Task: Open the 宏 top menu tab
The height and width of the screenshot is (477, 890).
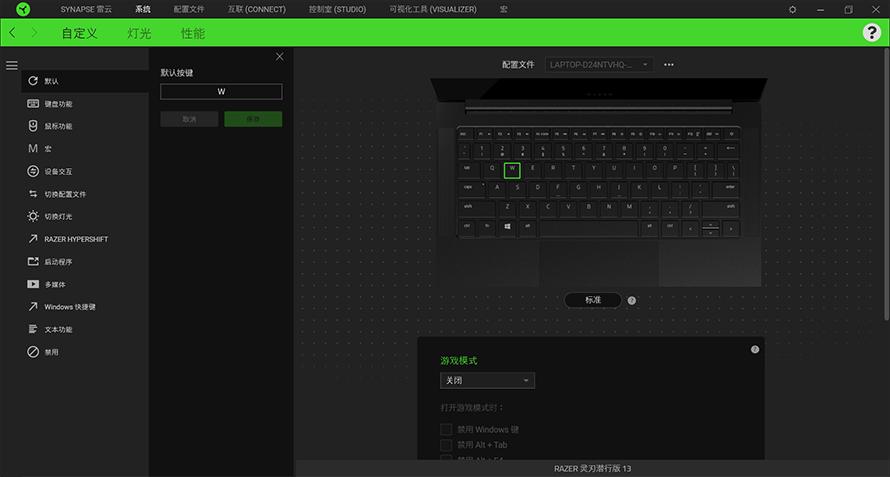Action: [x=503, y=9]
